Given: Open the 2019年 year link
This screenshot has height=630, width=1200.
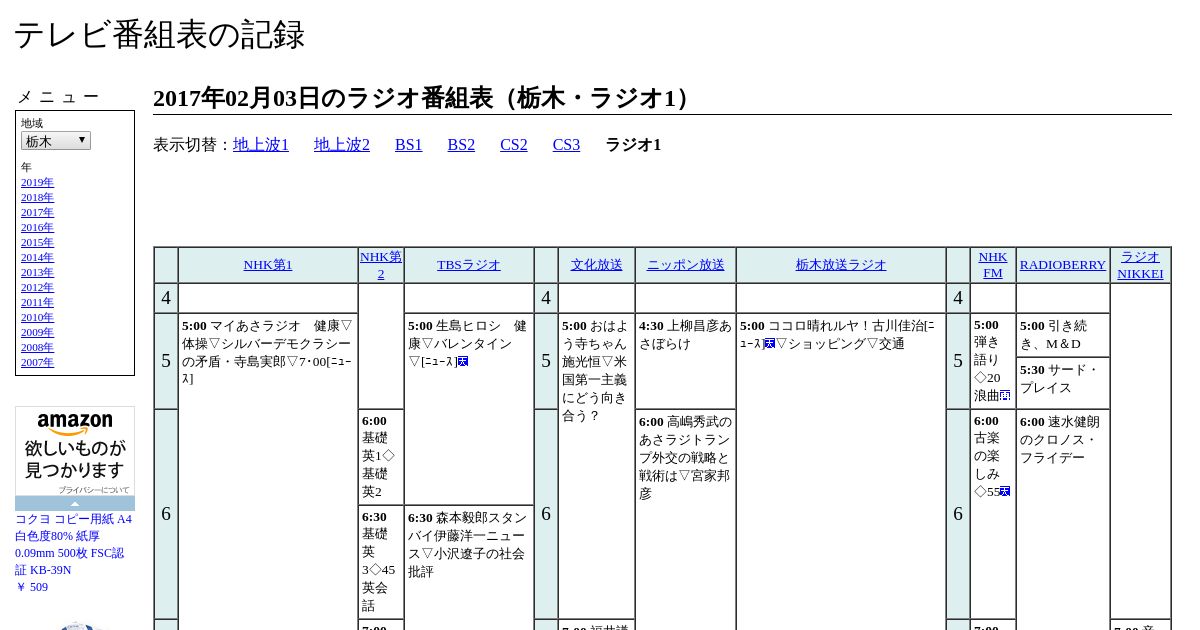Looking at the screenshot, I should 37,182.
